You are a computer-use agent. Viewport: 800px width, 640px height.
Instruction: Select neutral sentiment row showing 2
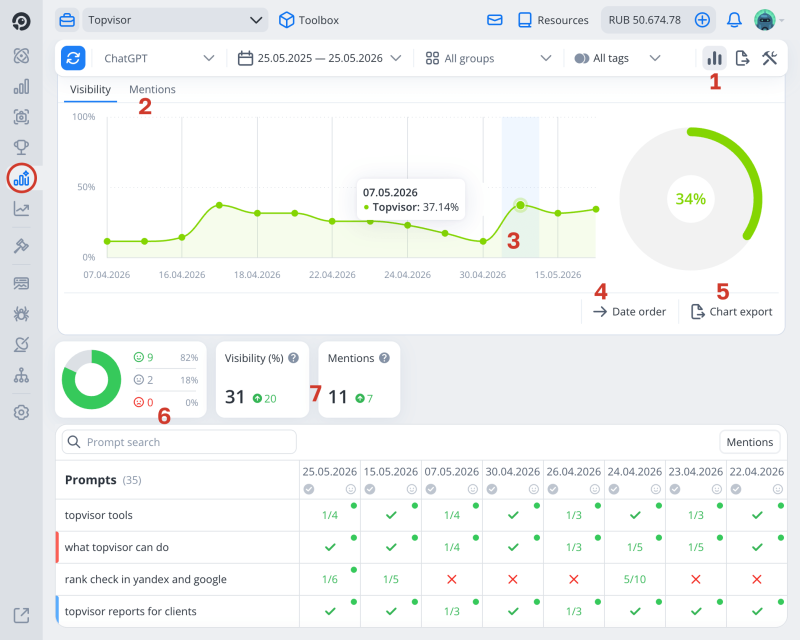(x=166, y=380)
